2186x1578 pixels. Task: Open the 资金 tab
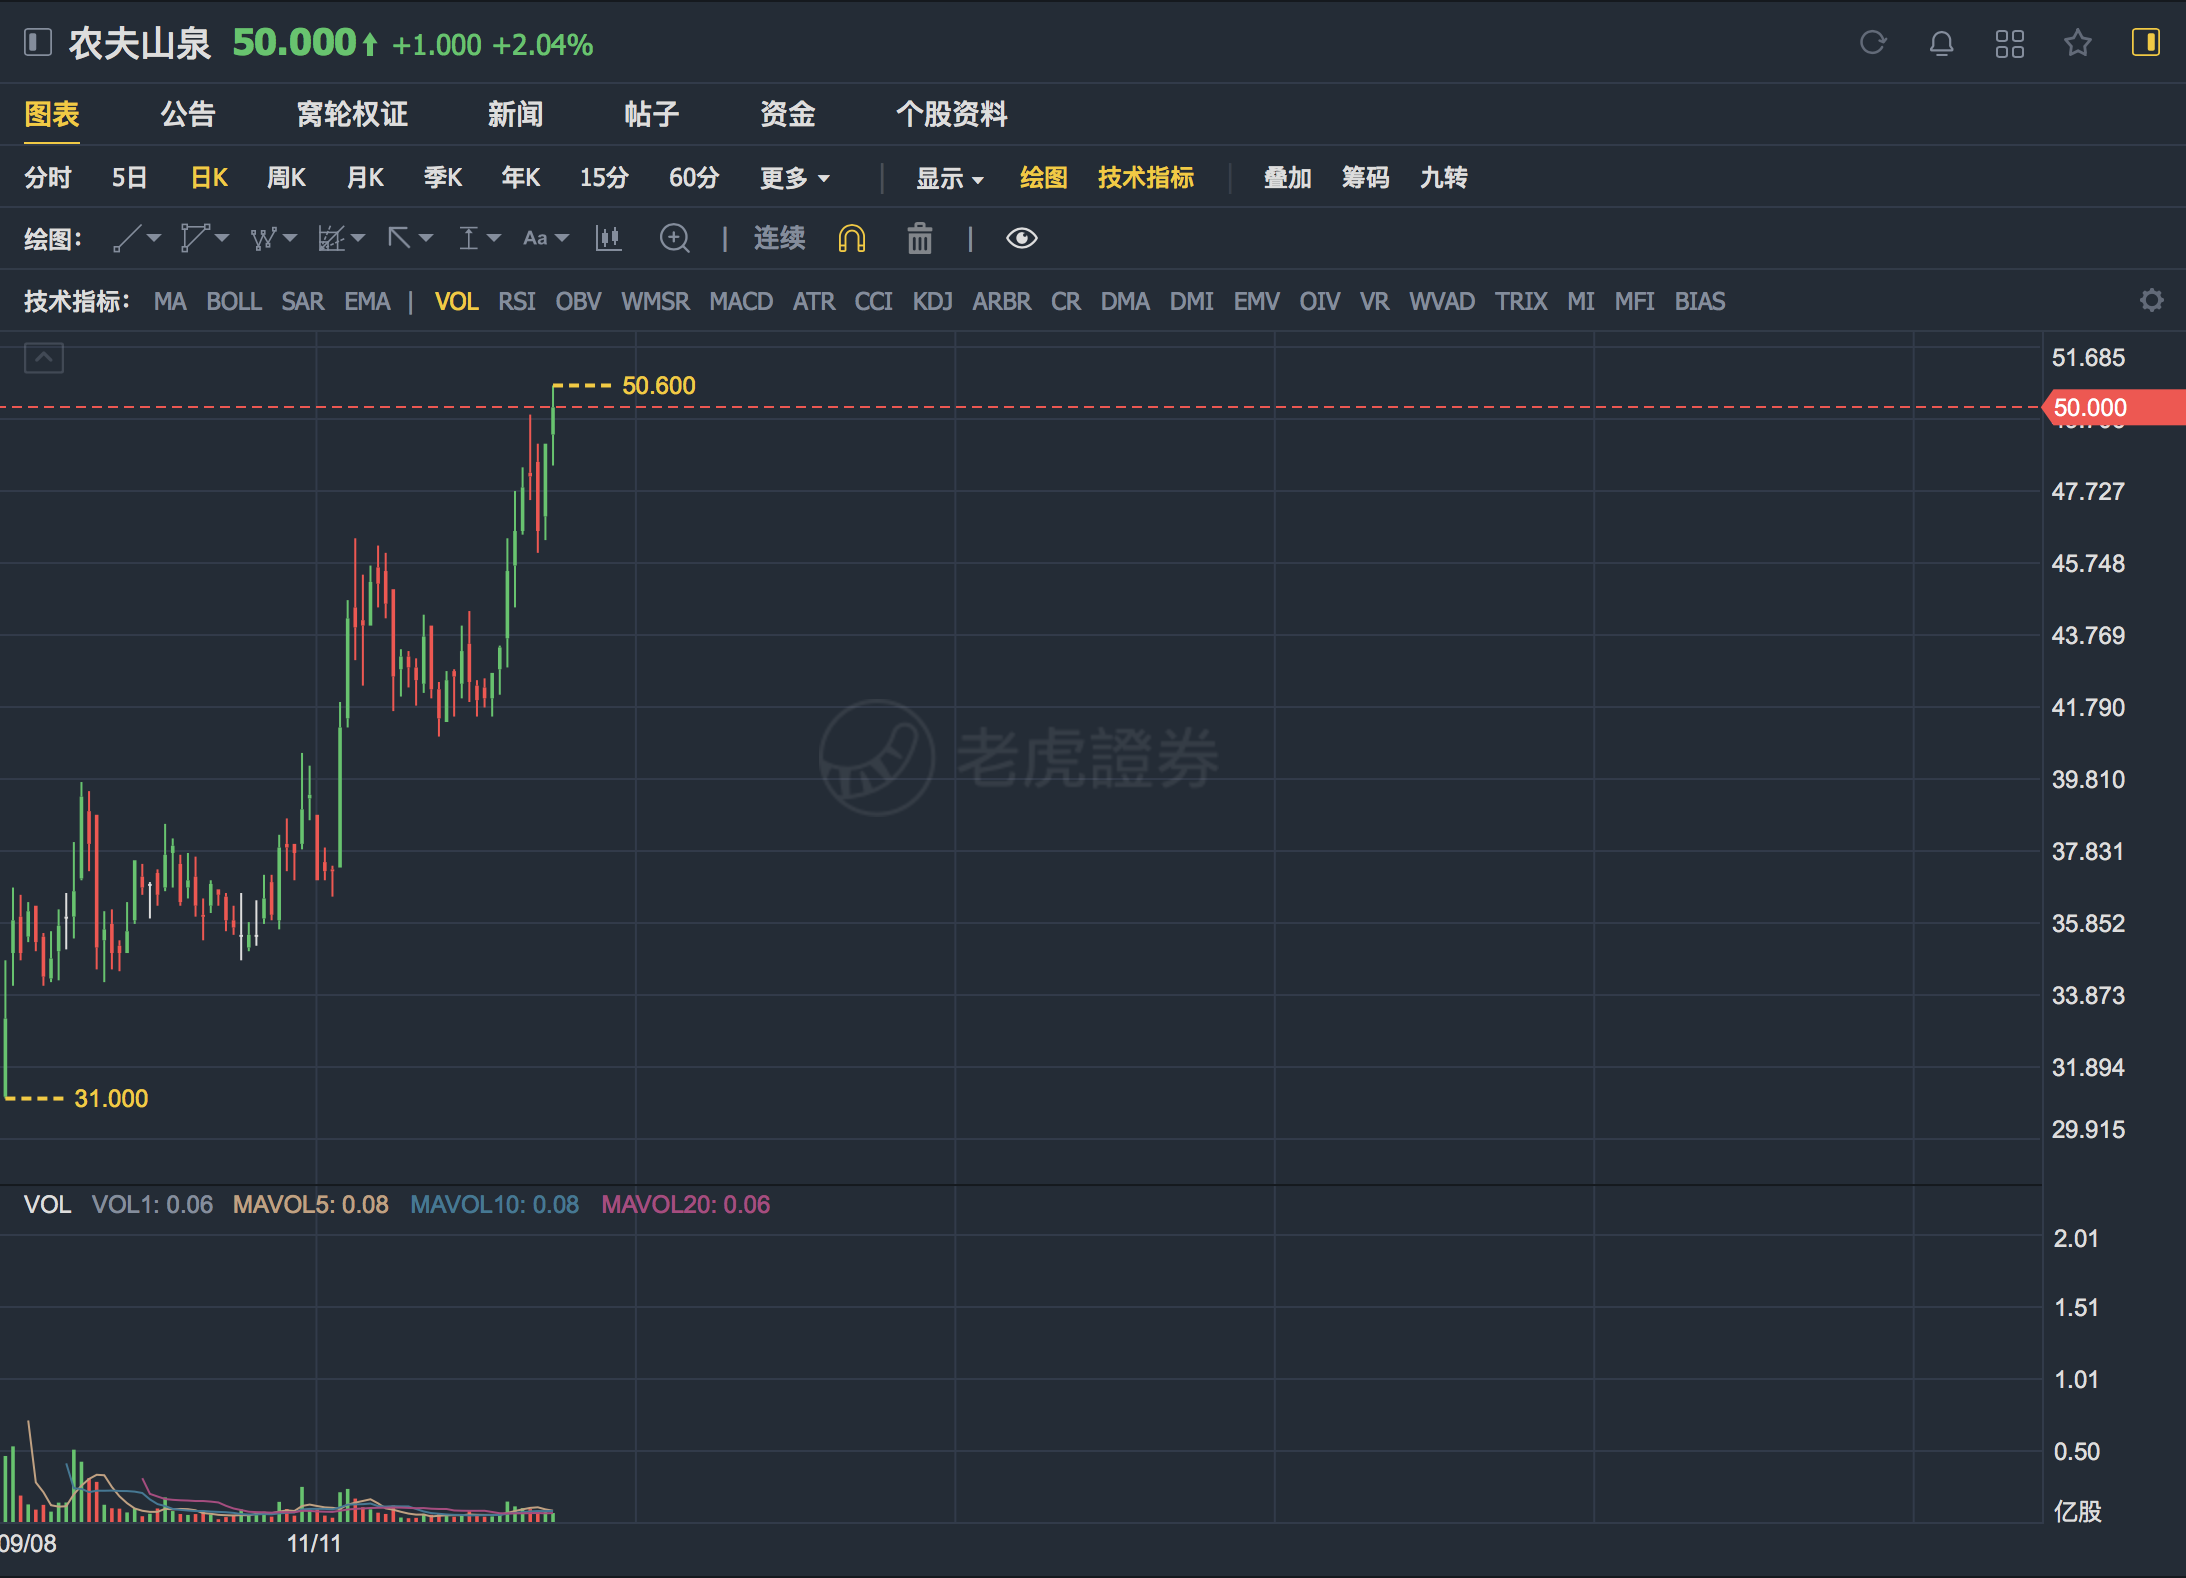point(787,114)
